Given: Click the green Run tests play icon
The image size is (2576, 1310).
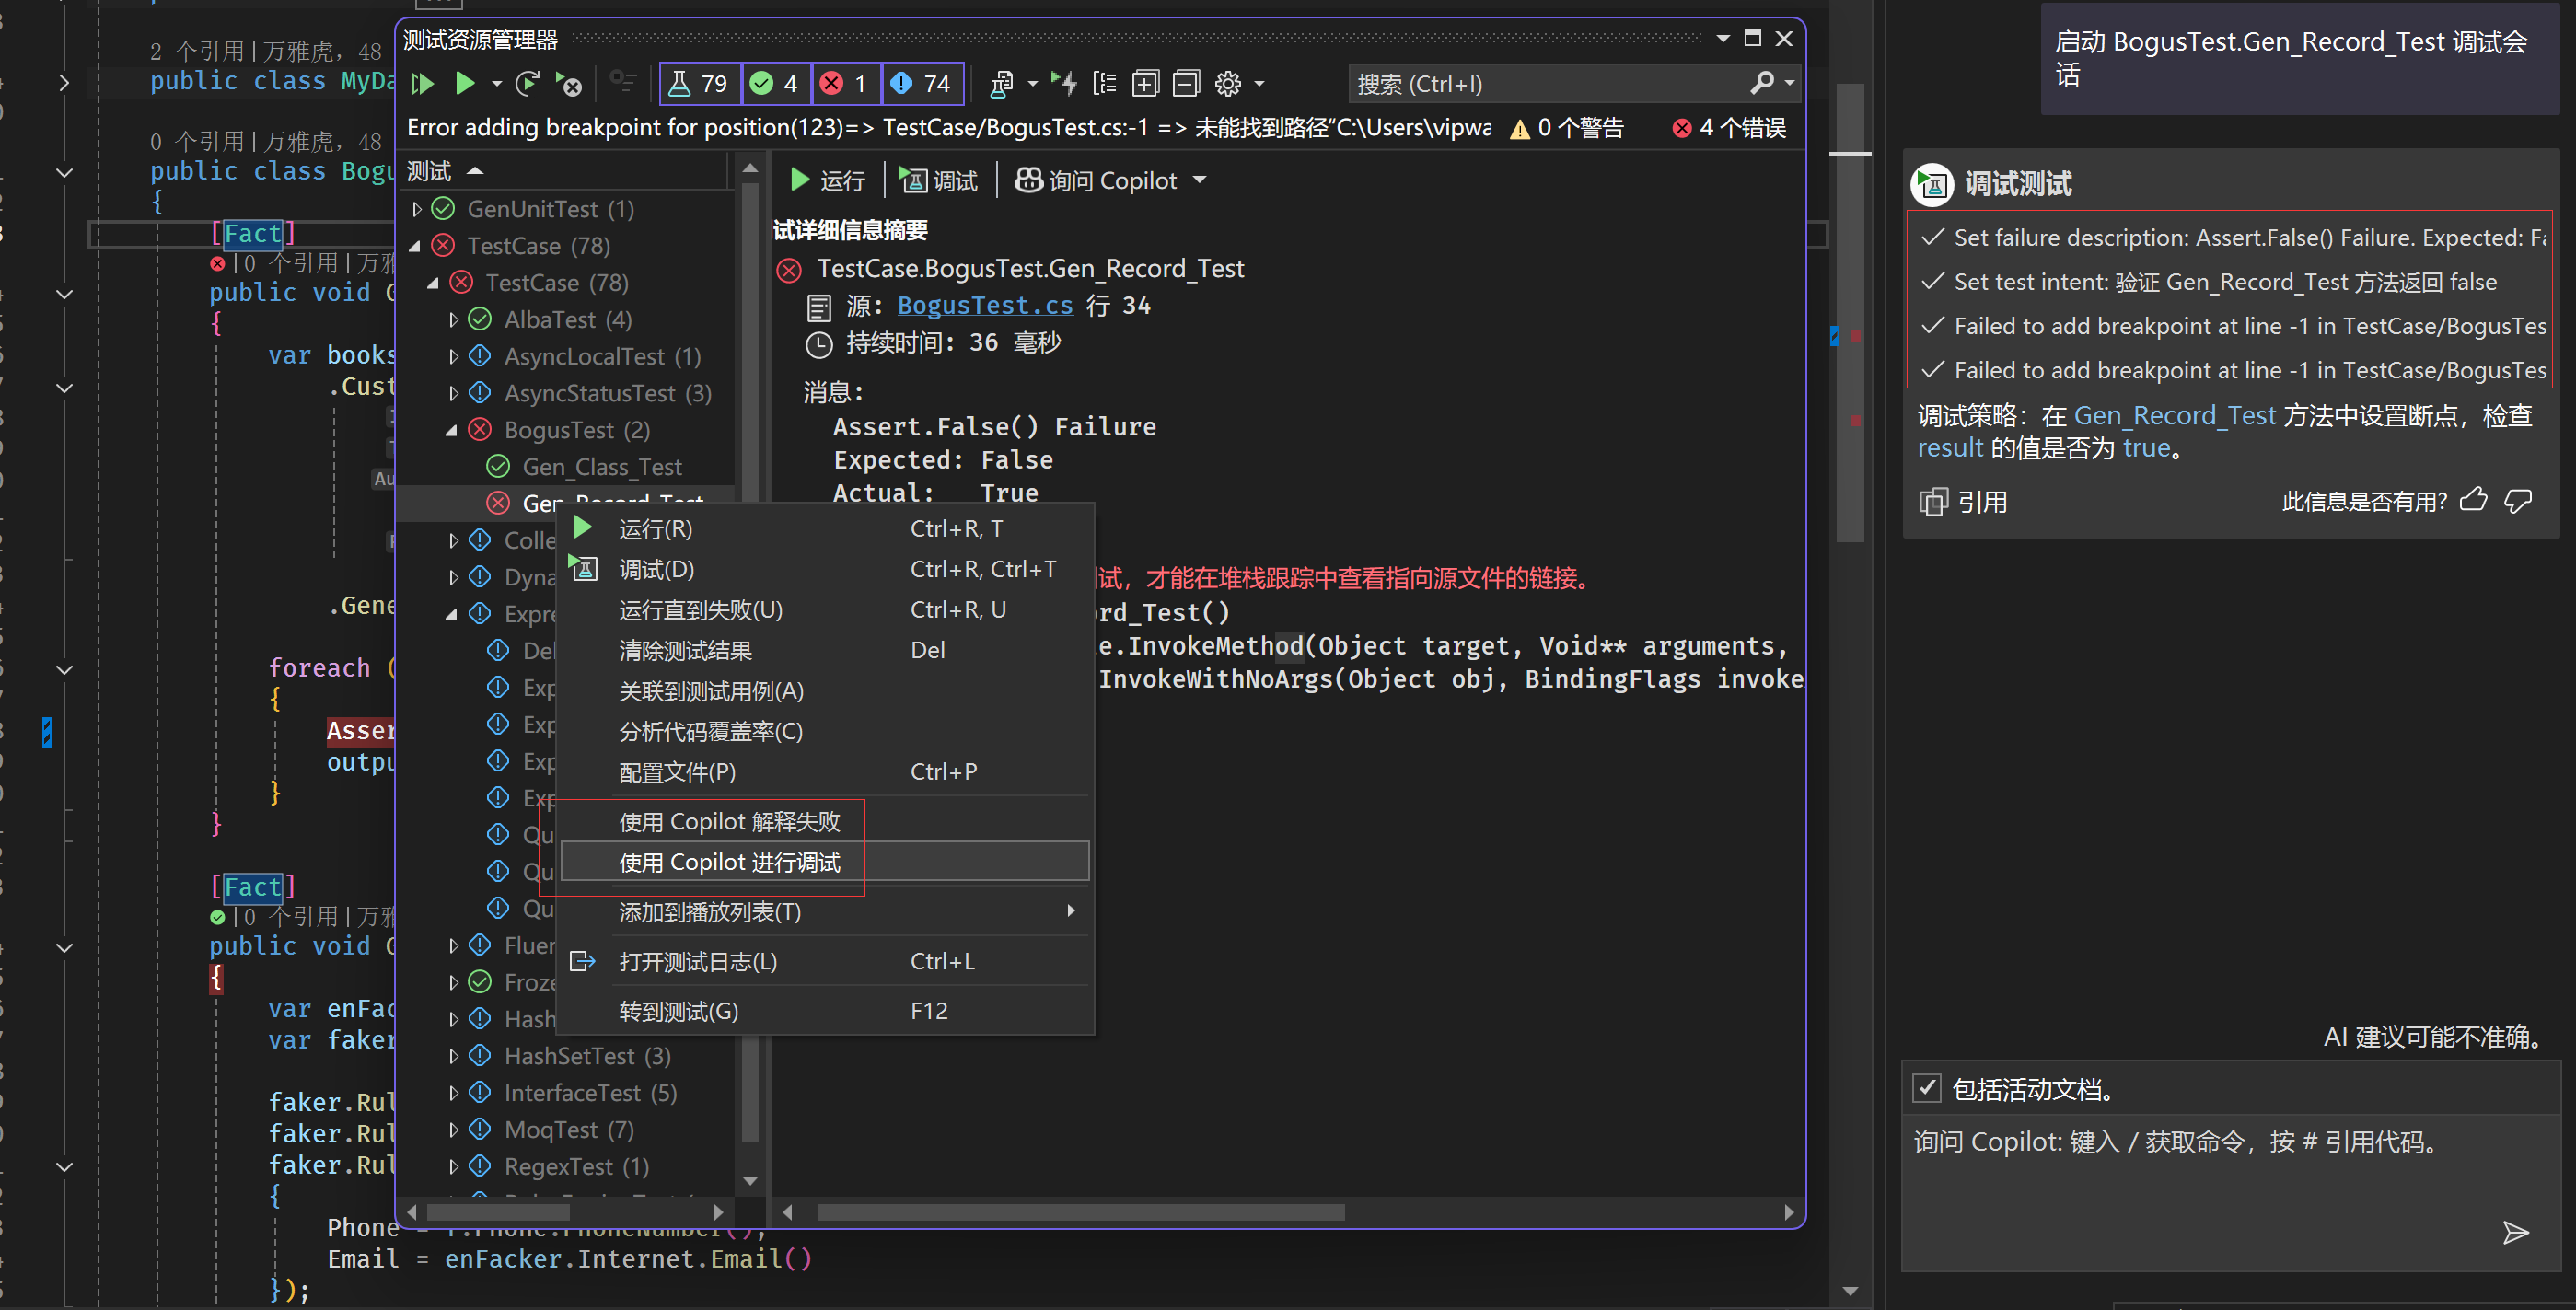Looking at the screenshot, I should click(x=464, y=84).
